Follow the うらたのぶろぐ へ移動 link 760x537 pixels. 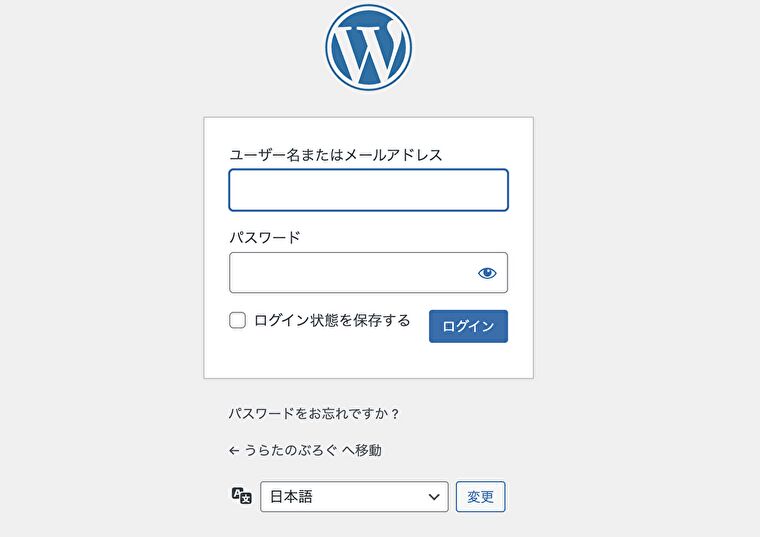tap(305, 451)
